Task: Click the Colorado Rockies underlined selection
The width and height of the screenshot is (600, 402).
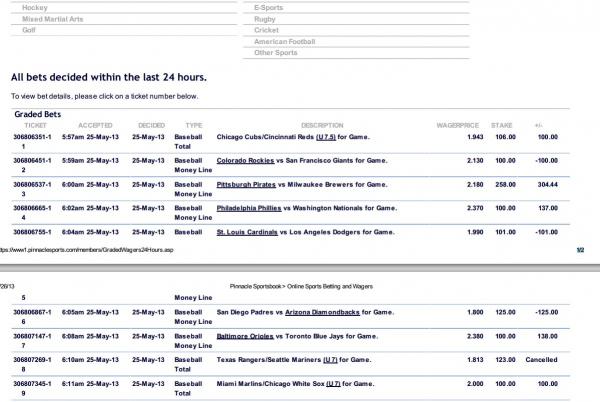Action: click(x=248, y=160)
